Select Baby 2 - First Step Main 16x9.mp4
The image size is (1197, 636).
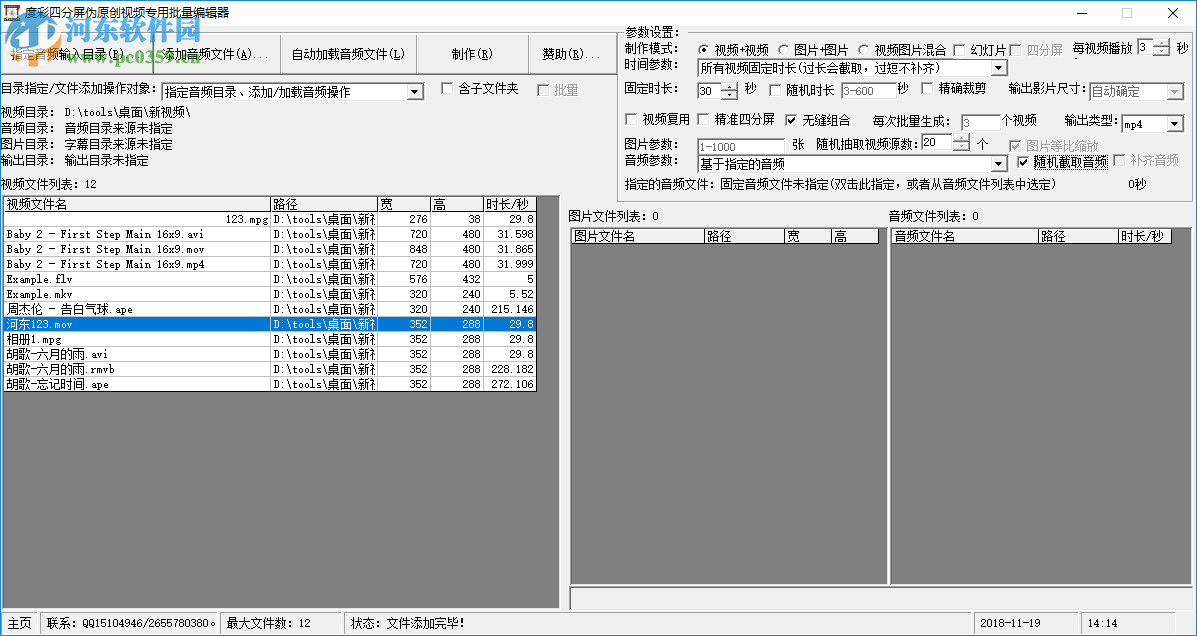click(270, 264)
